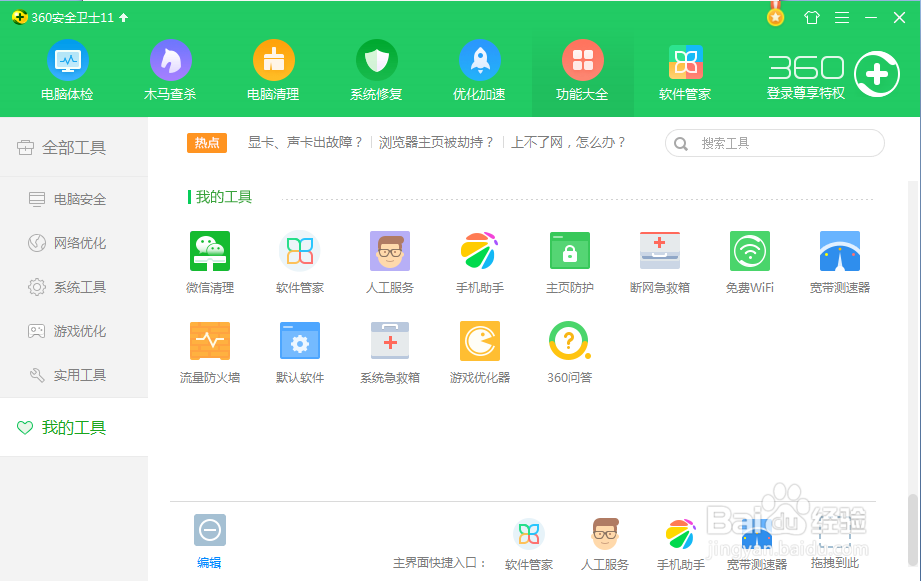Image resolution: width=921 pixels, height=581 pixels.
Task: Click the upgrade arrow next to 360安全卫士11
Action: [x=123, y=18]
